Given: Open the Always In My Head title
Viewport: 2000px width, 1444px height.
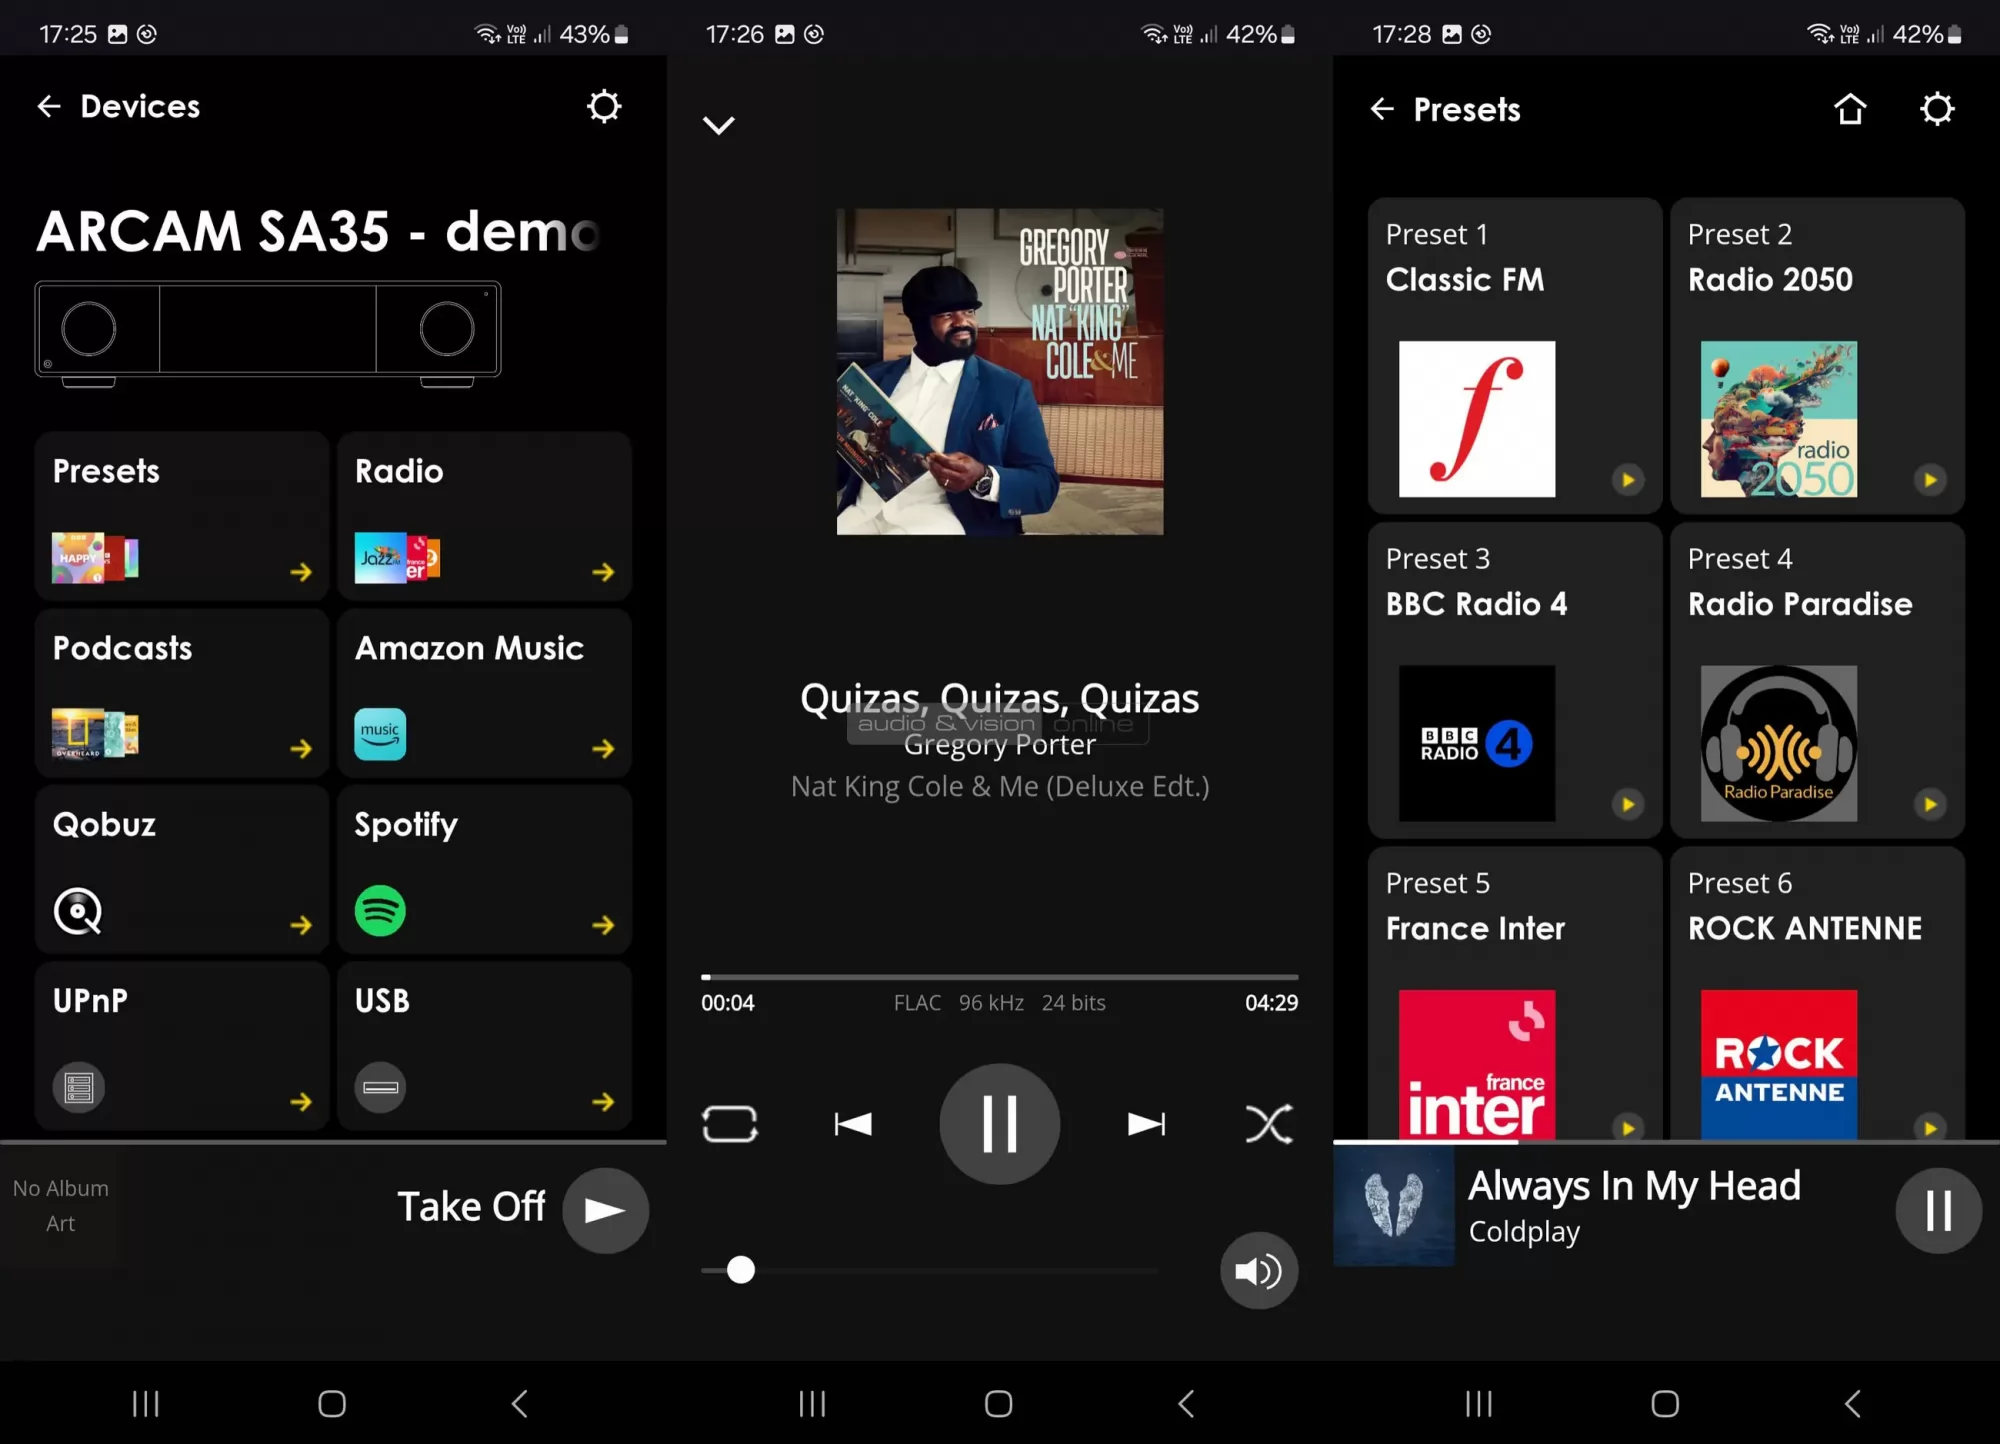Looking at the screenshot, I should (x=1634, y=1186).
